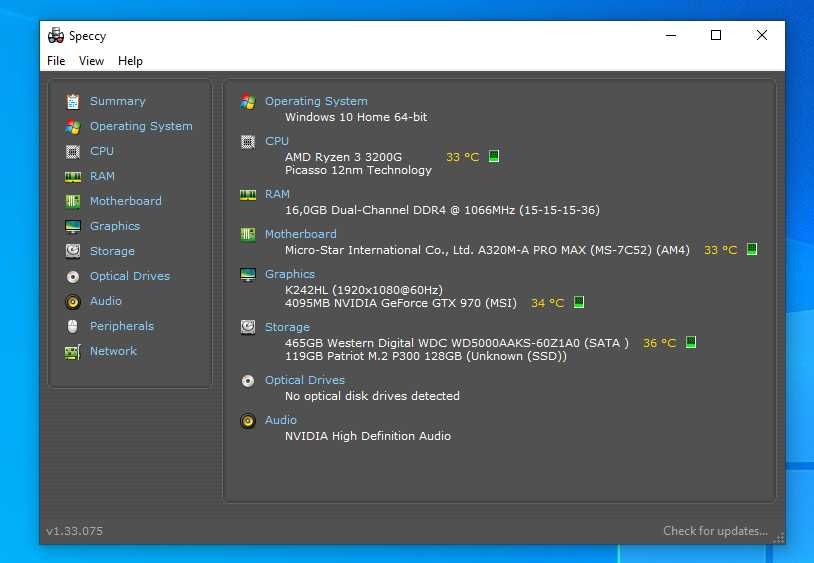
Task: Click the v1.33.075 version text
Action: point(75,531)
